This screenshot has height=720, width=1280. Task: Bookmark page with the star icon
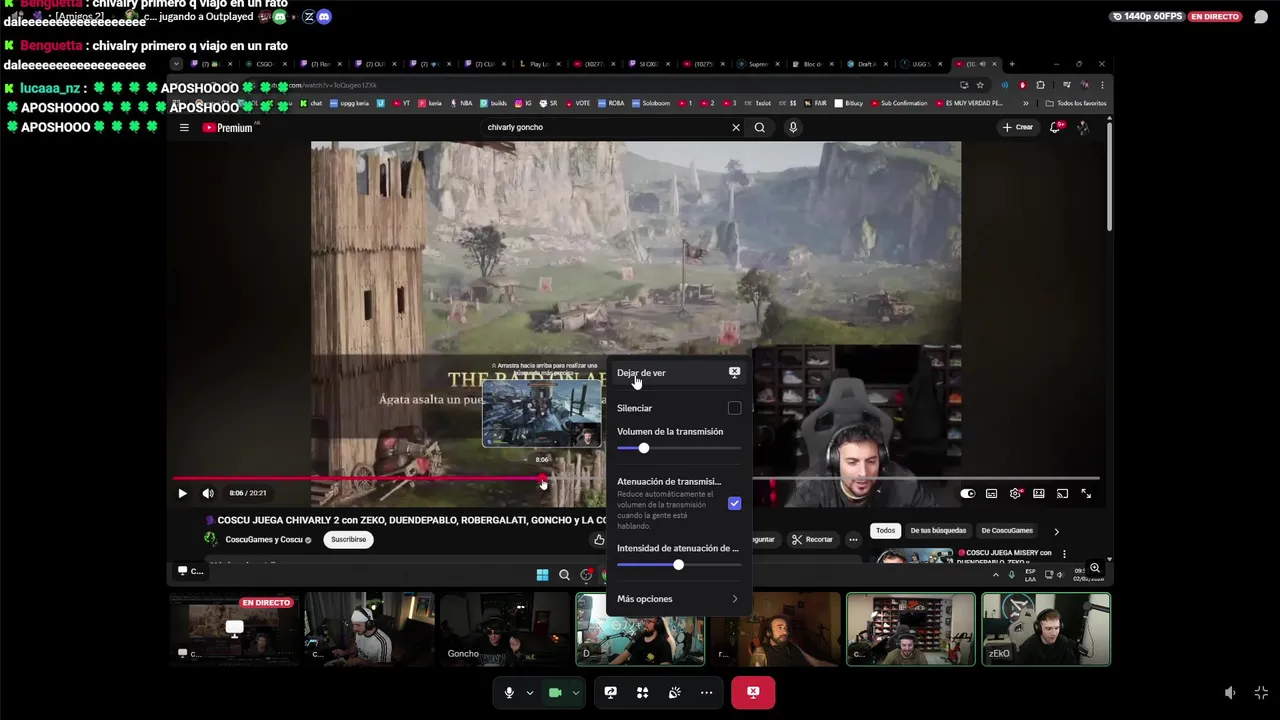point(980,85)
